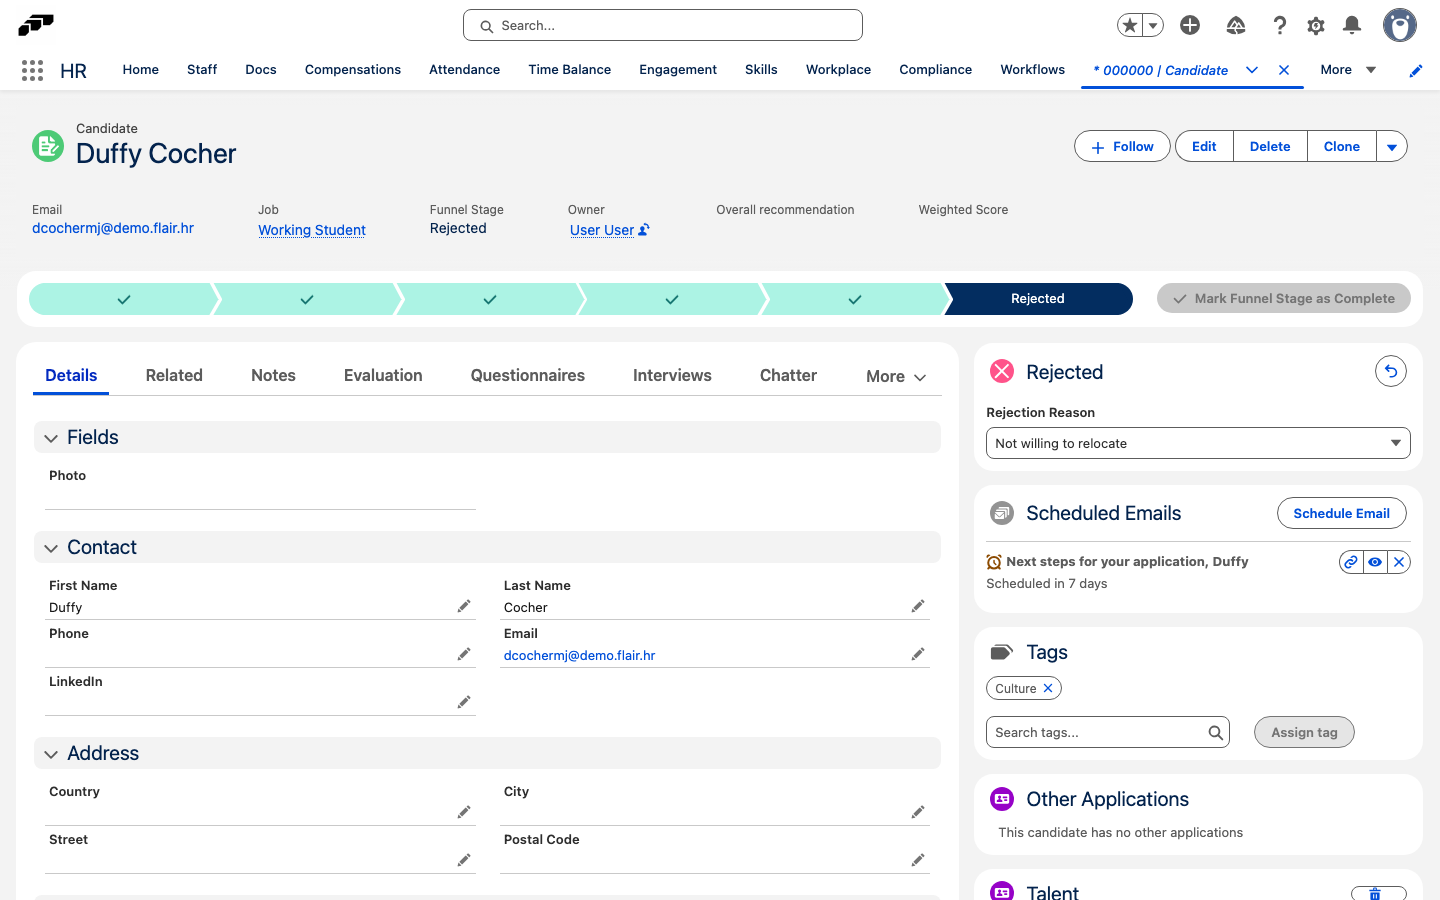This screenshot has height=900, width=1440.
Task: Open the notifications bell
Action: 1352,26
